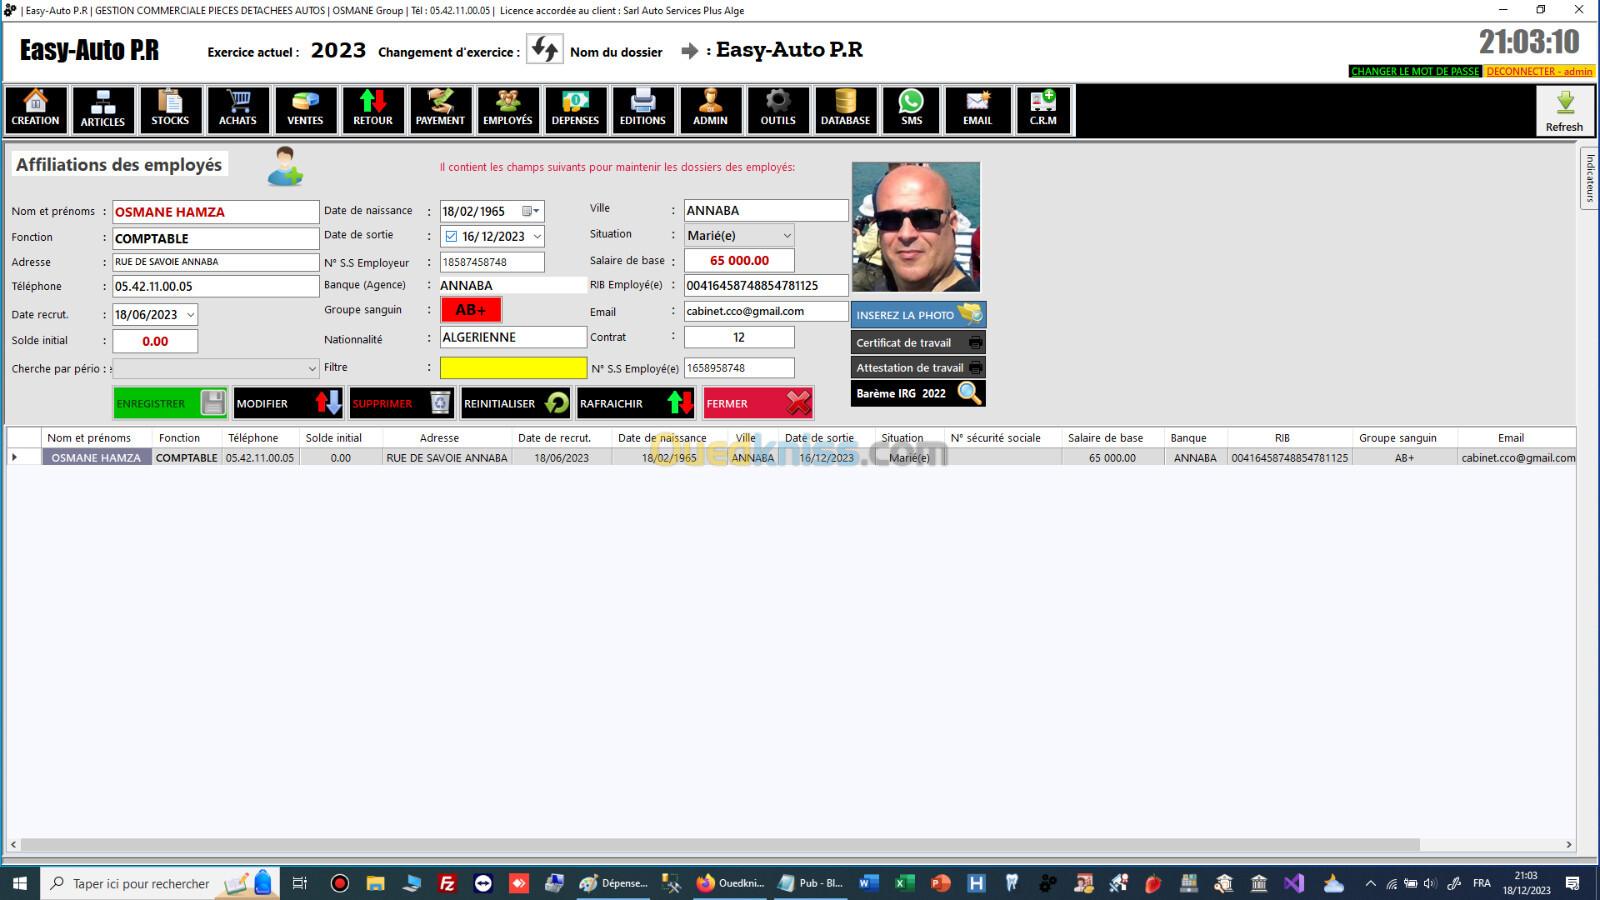Expand the Cherche par période combo box
1600x900 pixels.
click(311, 369)
